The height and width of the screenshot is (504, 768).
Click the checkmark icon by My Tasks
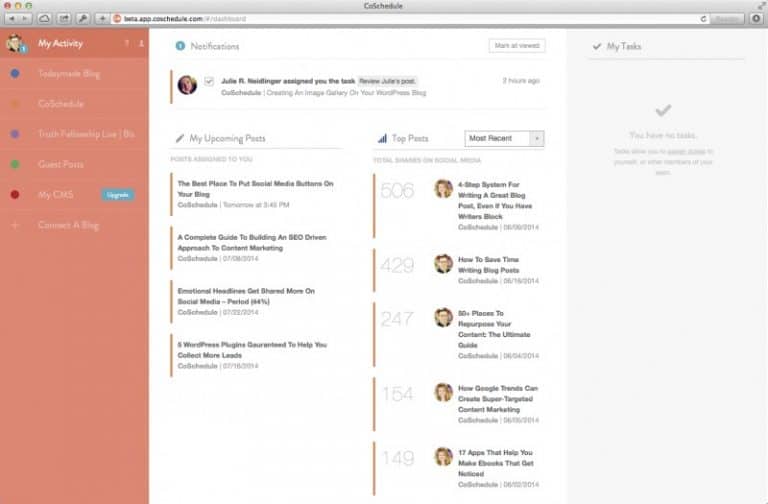click(x=597, y=46)
